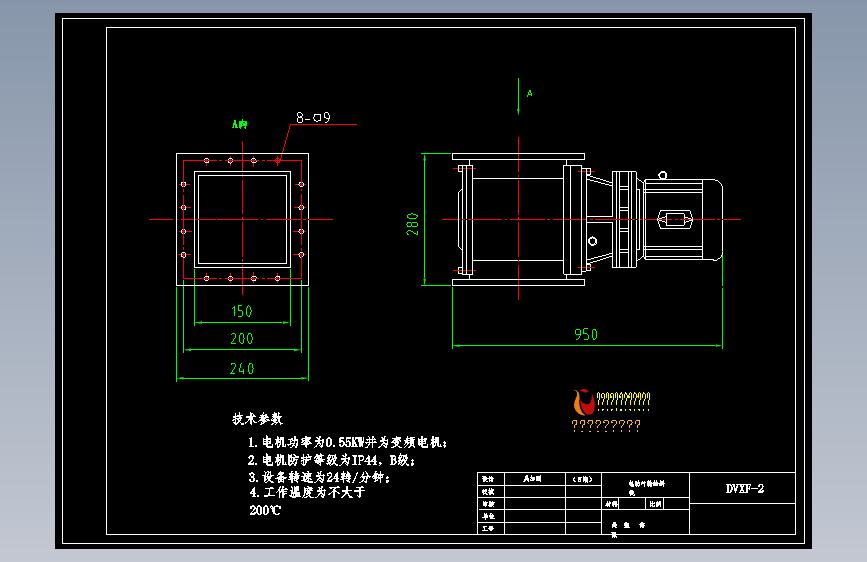The width and height of the screenshot is (867, 562).
Task: Select the 8-ø9 hole callout text
Action: (313, 117)
